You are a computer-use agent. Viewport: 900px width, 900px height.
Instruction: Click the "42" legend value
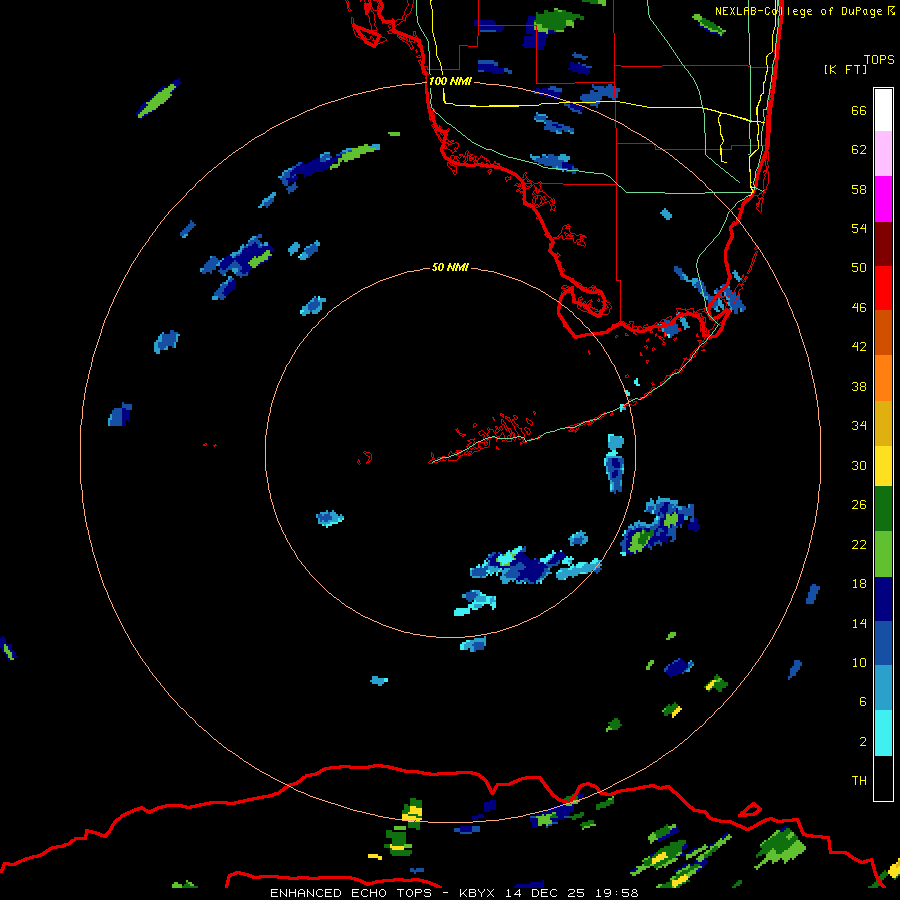click(859, 347)
